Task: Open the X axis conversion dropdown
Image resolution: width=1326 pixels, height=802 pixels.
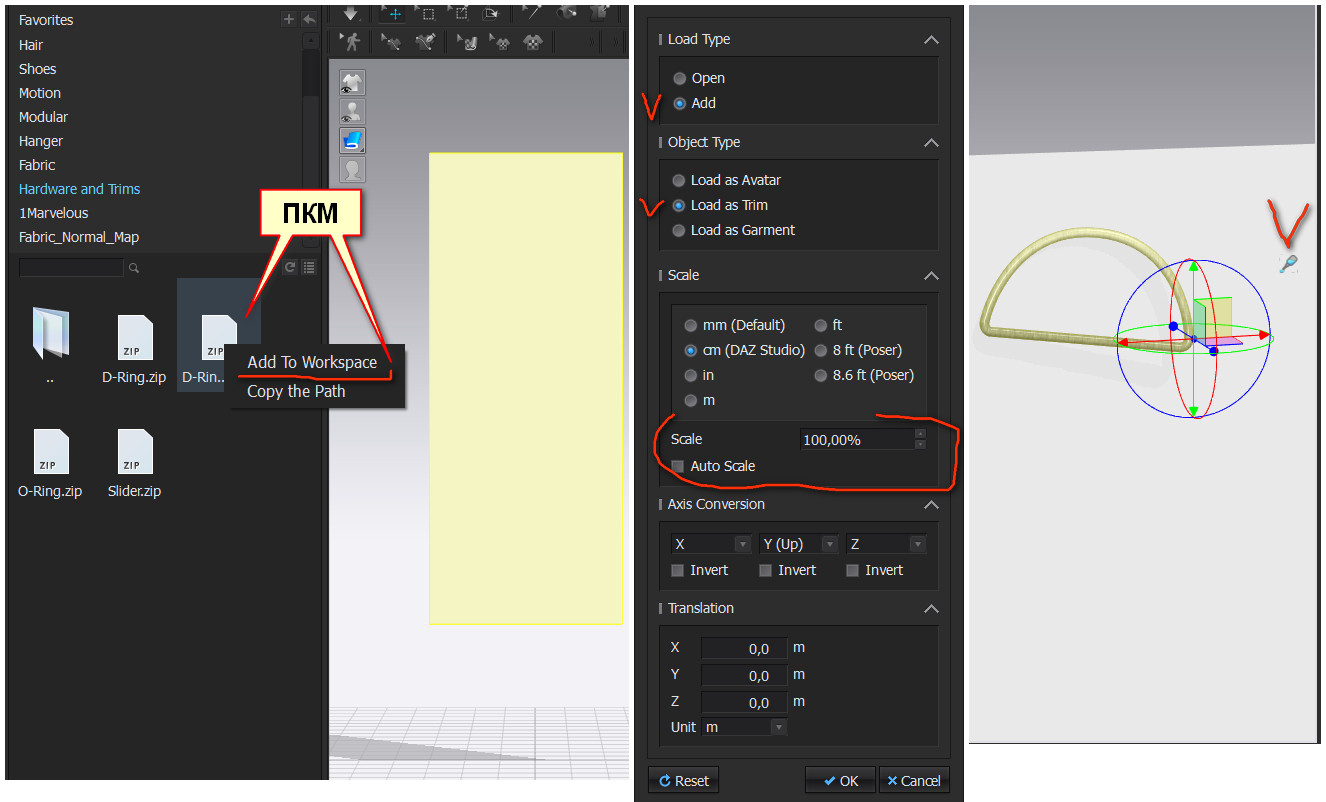Action: (x=711, y=544)
